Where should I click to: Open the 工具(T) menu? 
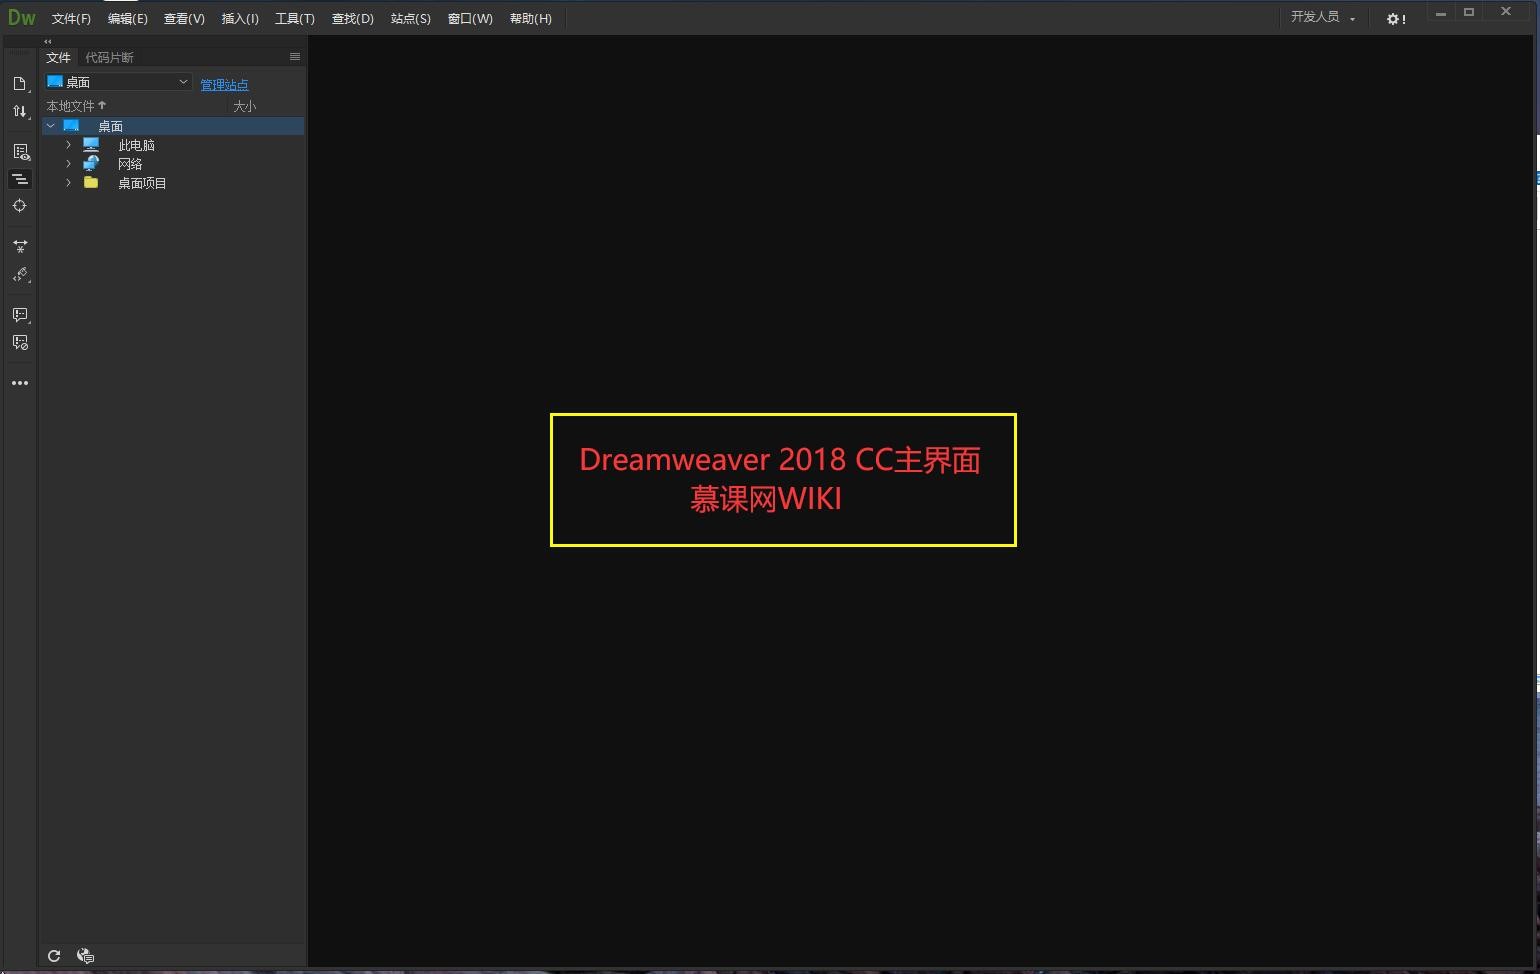click(x=295, y=19)
